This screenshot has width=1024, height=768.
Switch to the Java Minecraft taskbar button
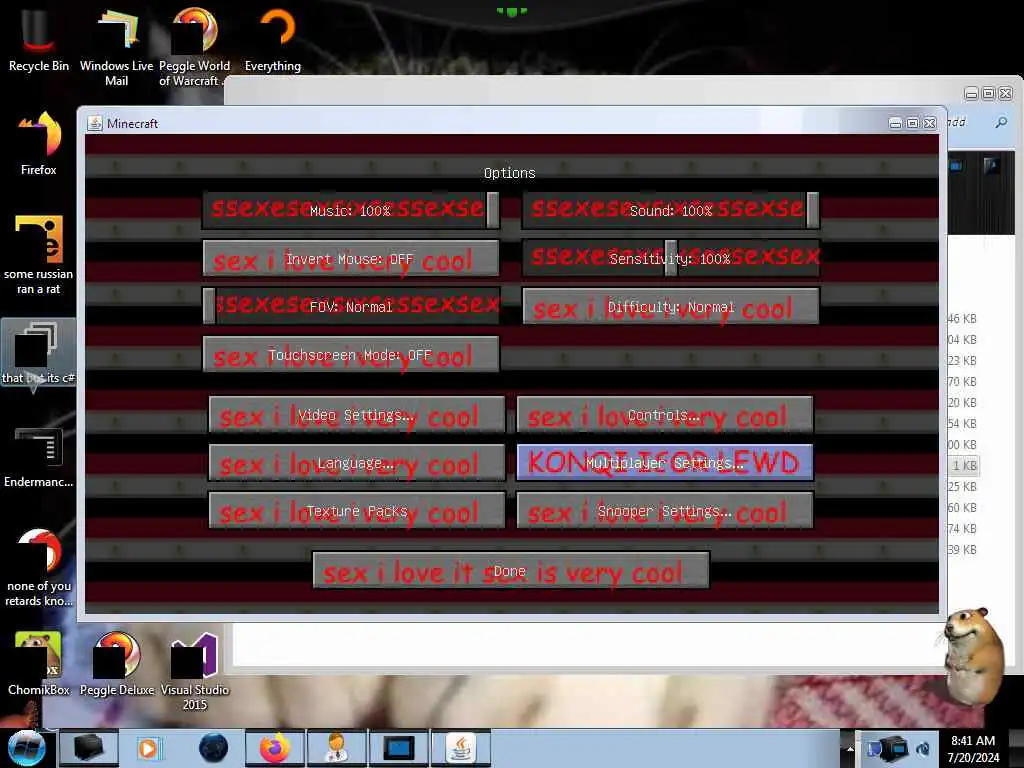tap(460, 748)
